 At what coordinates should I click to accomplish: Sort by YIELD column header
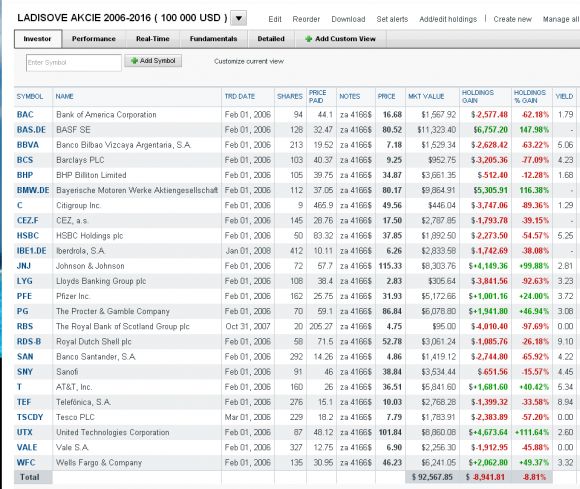(564, 97)
